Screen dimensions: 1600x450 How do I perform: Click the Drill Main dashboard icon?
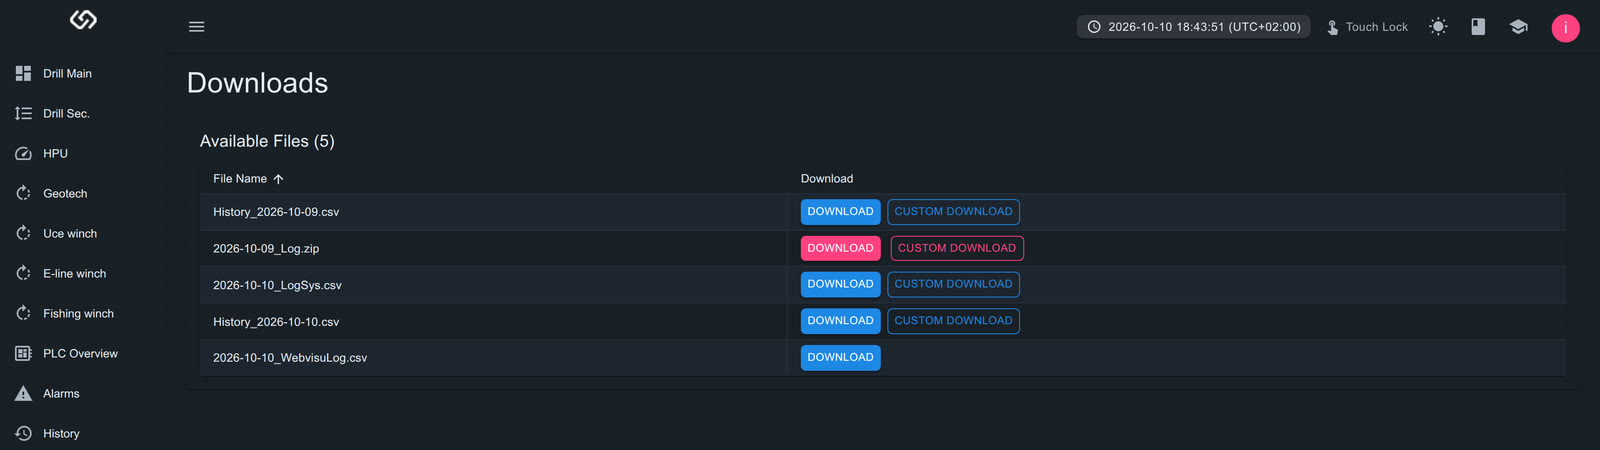click(x=23, y=73)
